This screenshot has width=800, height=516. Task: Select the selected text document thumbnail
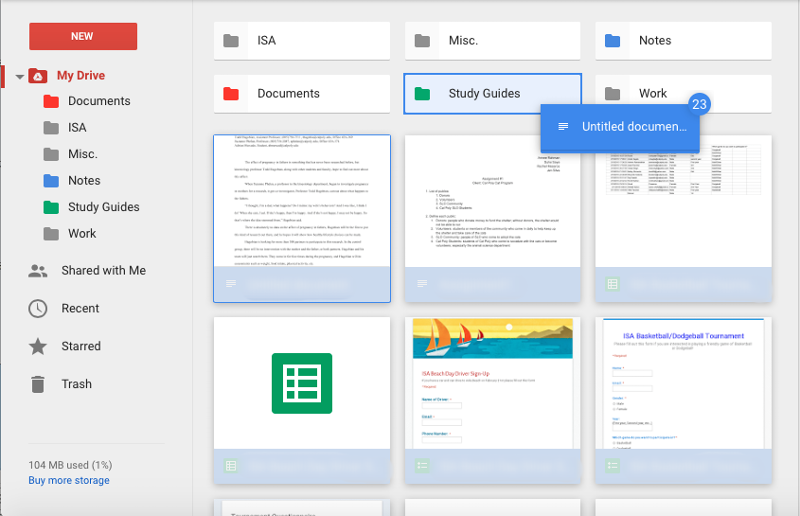[x=302, y=201]
